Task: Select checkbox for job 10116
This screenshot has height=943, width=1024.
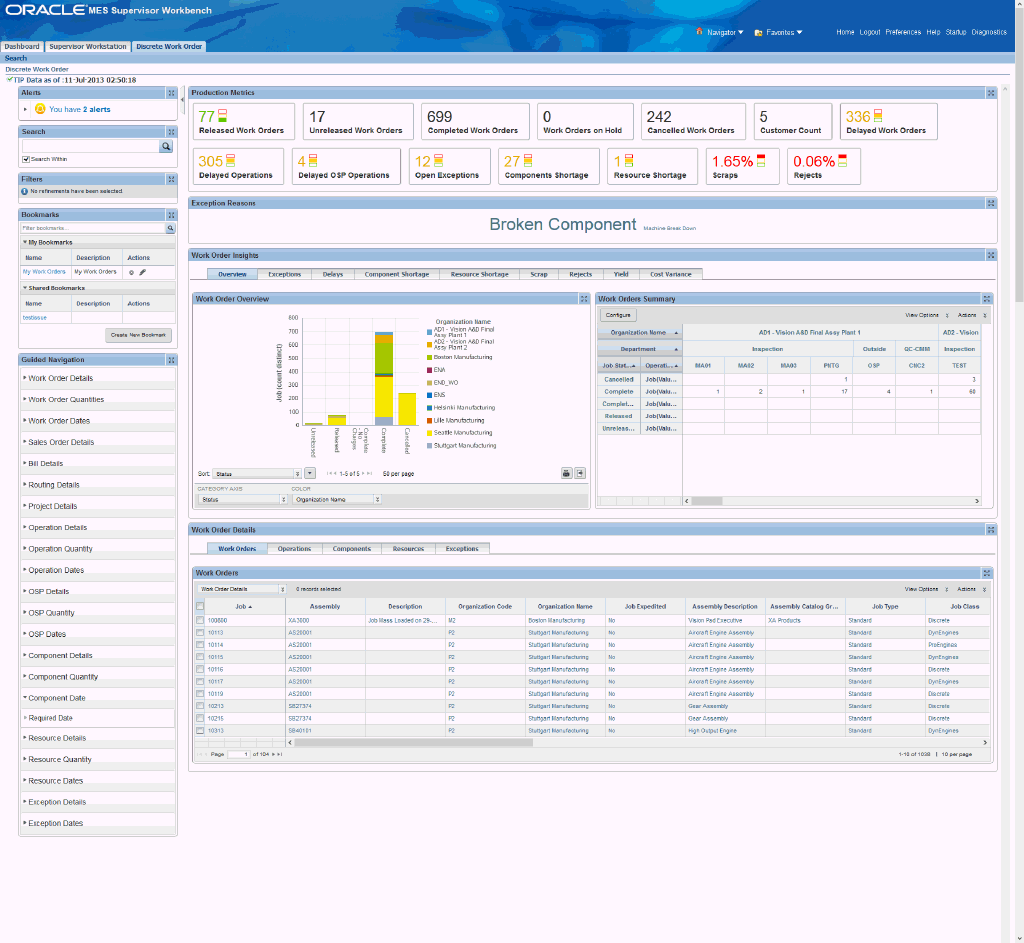Action: click(200, 669)
